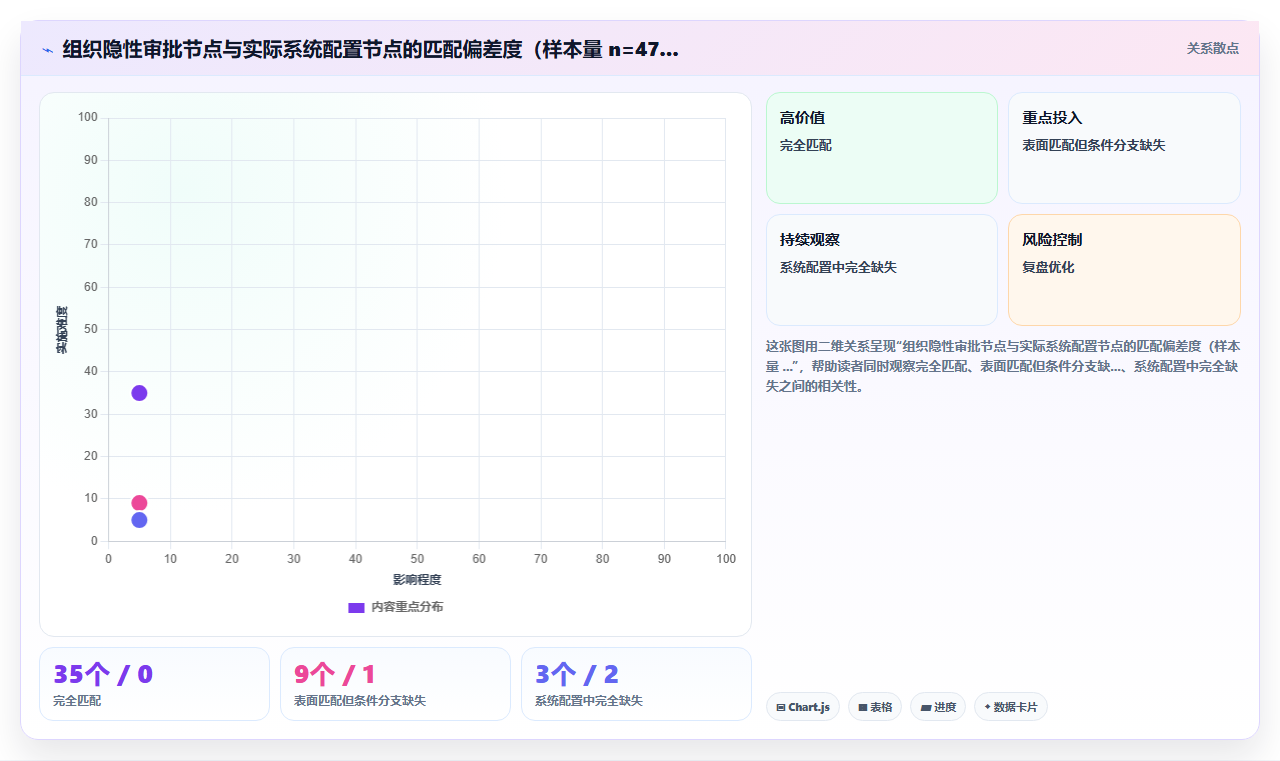Click 表面匹配但条件分支缺失 label under 9个 / 1

(360, 701)
